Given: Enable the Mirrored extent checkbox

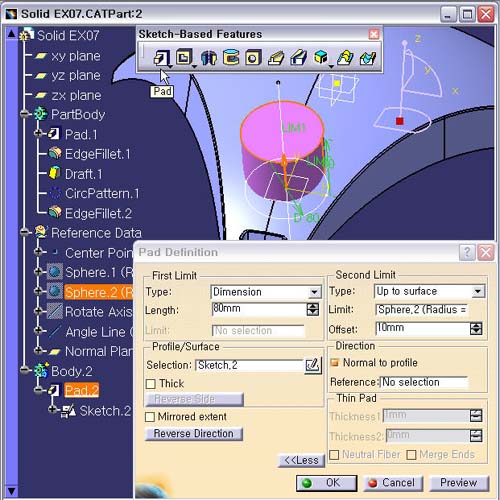Looking at the screenshot, I should coord(150,417).
